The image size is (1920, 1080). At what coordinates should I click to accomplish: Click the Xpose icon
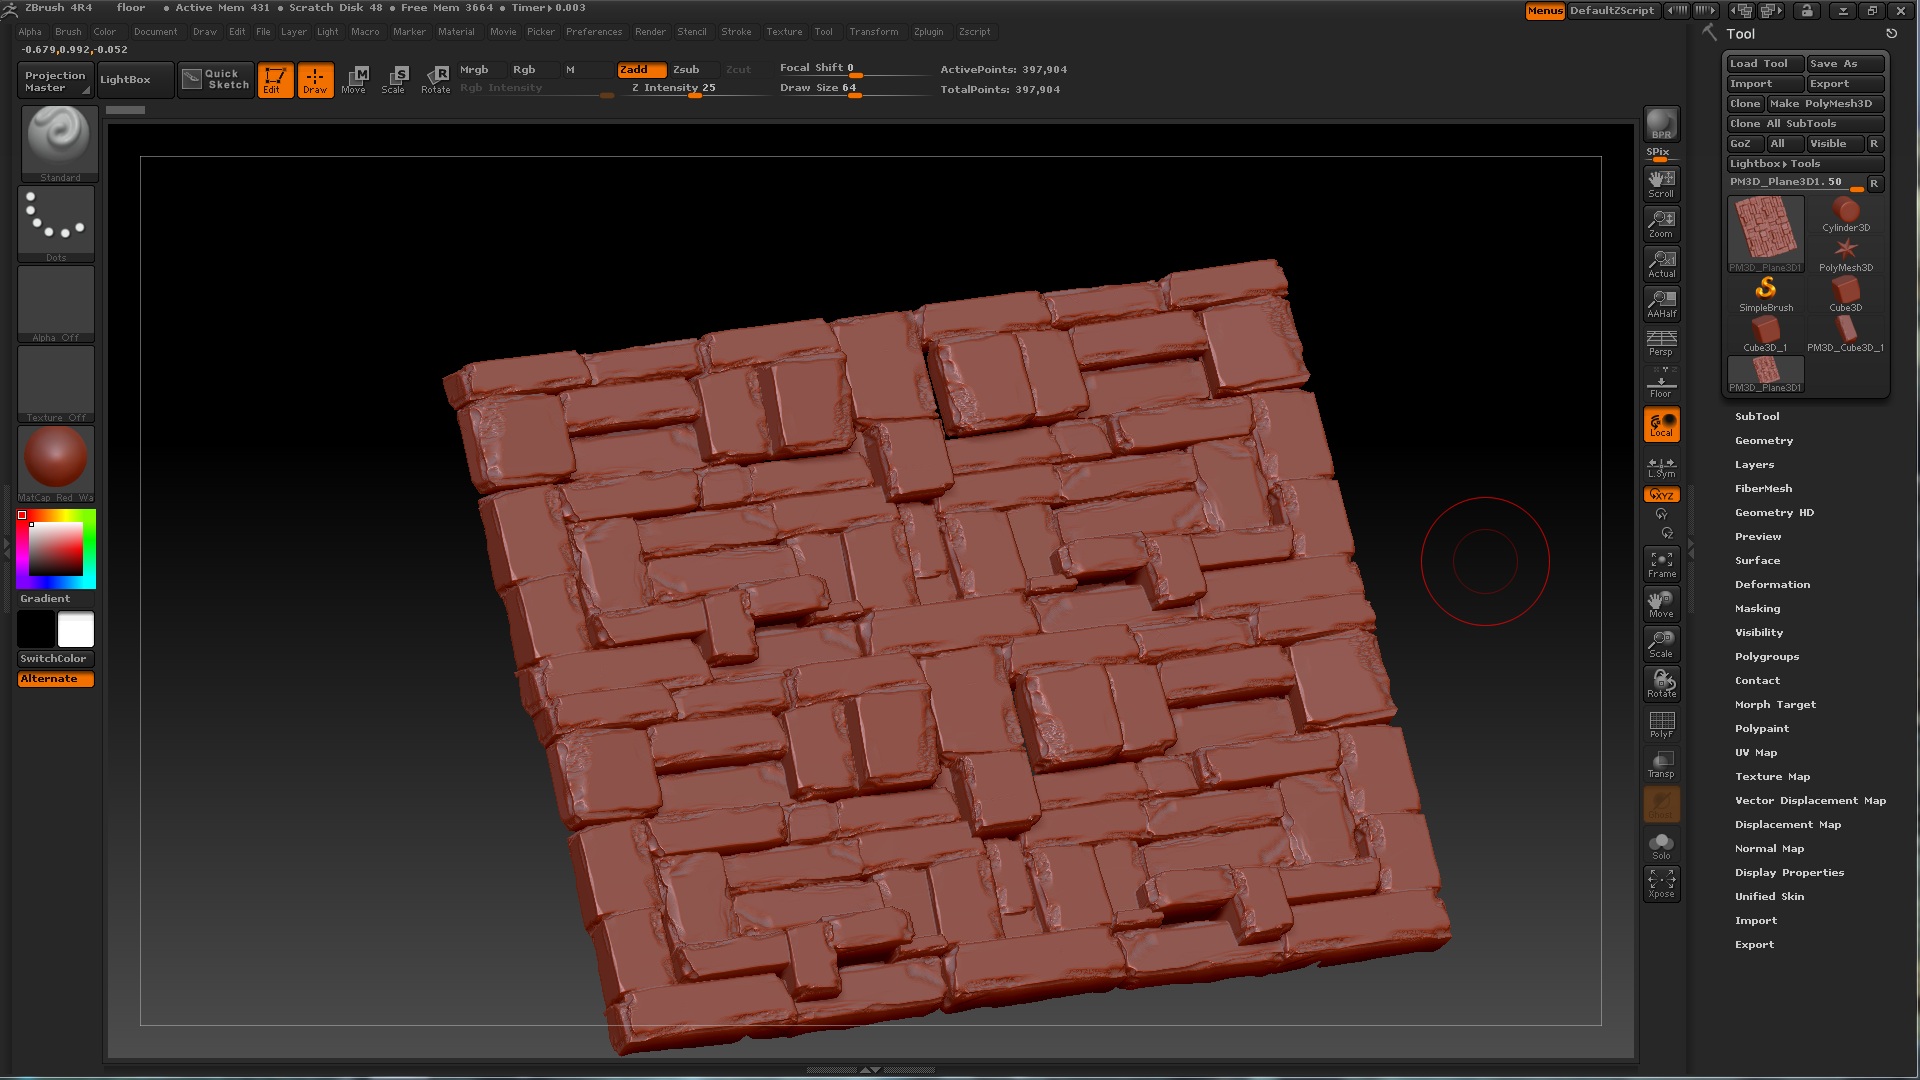tap(1661, 883)
